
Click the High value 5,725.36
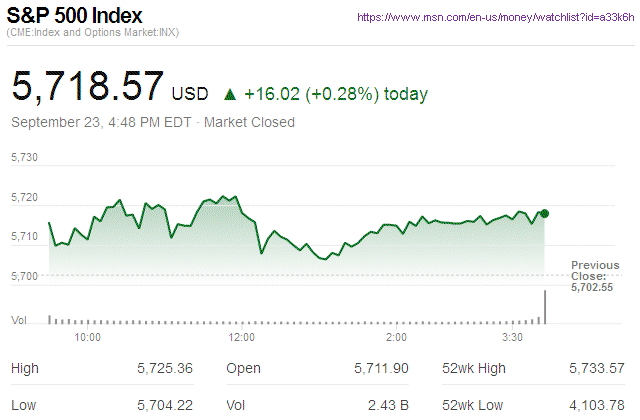point(164,368)
